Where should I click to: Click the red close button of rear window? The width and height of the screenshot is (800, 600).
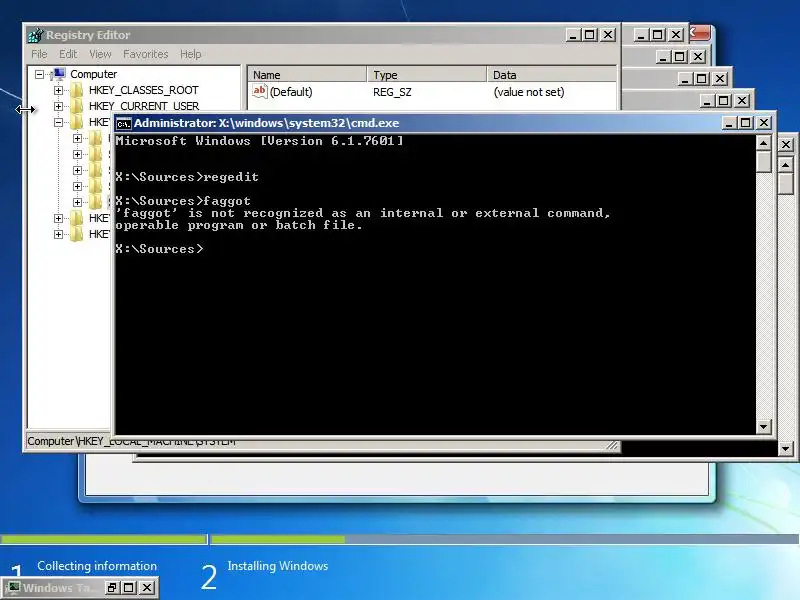(700, 33)
